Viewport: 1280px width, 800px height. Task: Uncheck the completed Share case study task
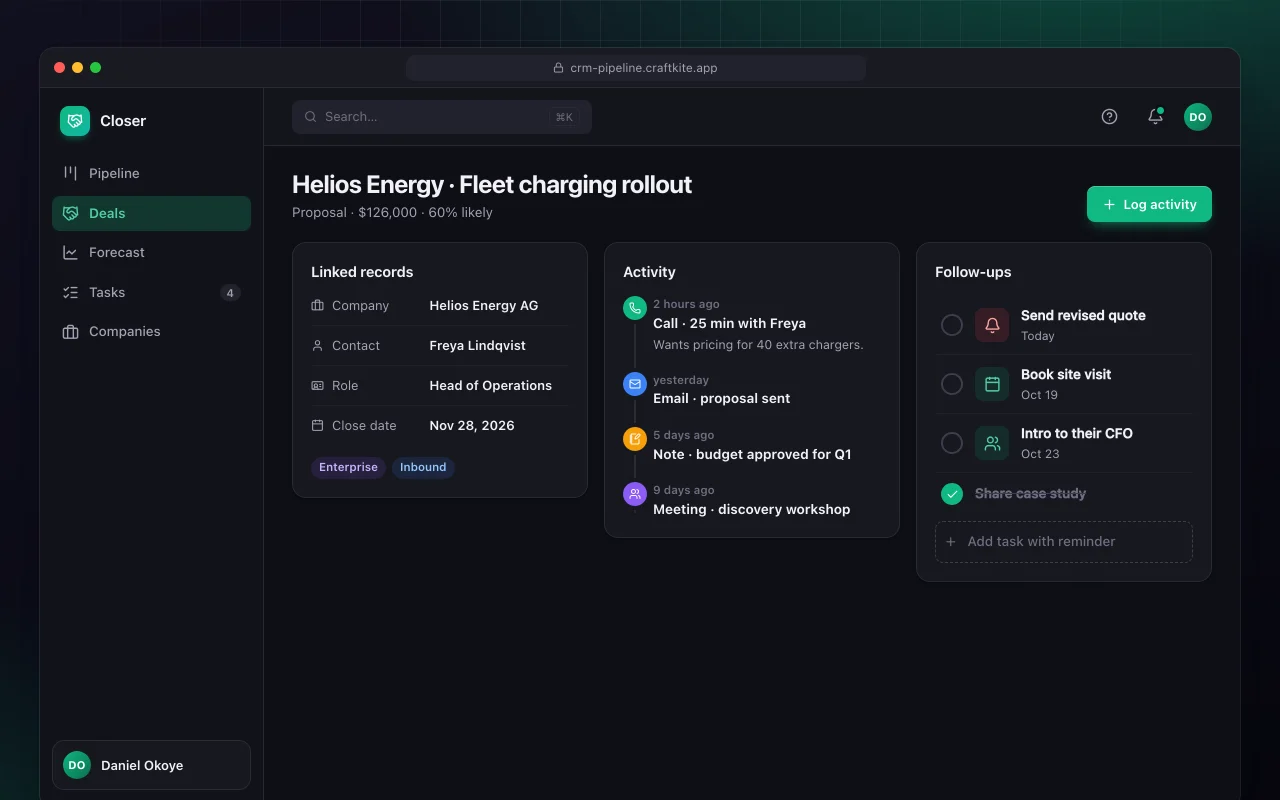click(952, 494)
